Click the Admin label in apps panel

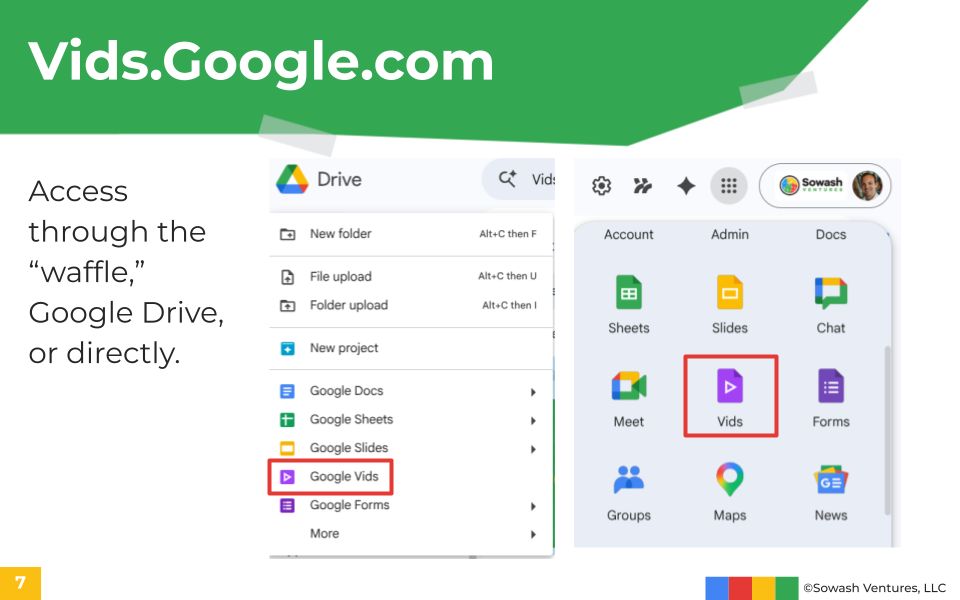(730, 234)
